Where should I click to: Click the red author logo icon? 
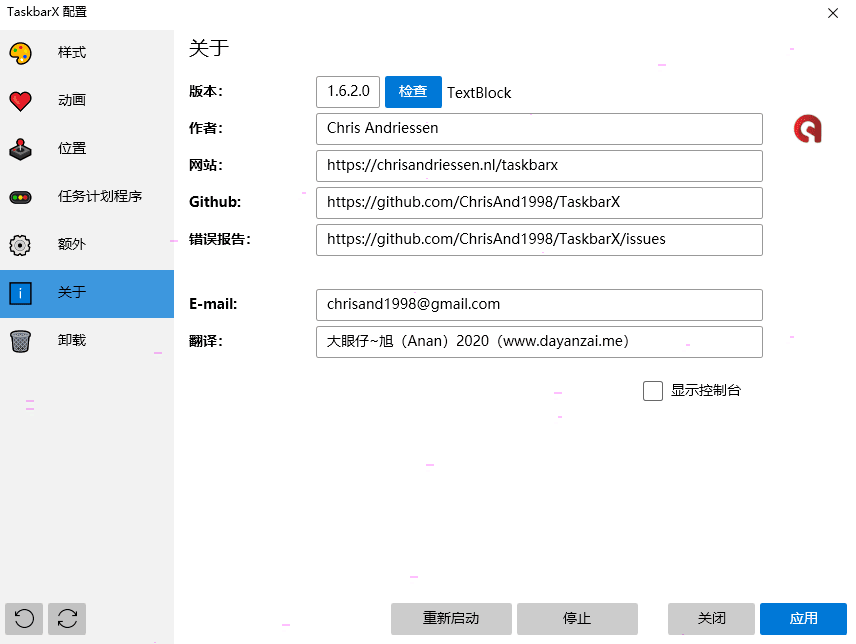point(807,129)
